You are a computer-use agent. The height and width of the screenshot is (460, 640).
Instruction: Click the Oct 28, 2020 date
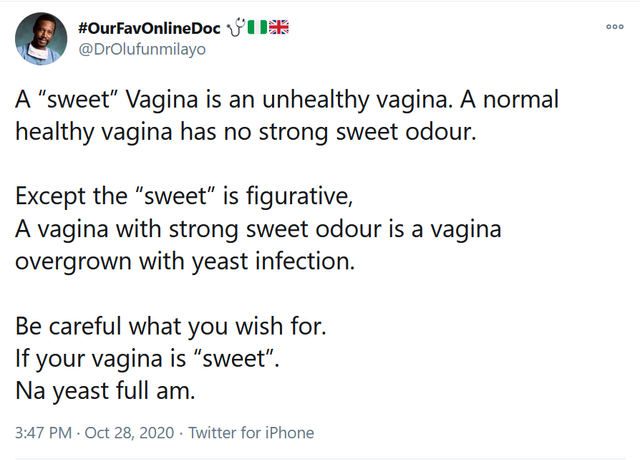[x=129, y=433]
